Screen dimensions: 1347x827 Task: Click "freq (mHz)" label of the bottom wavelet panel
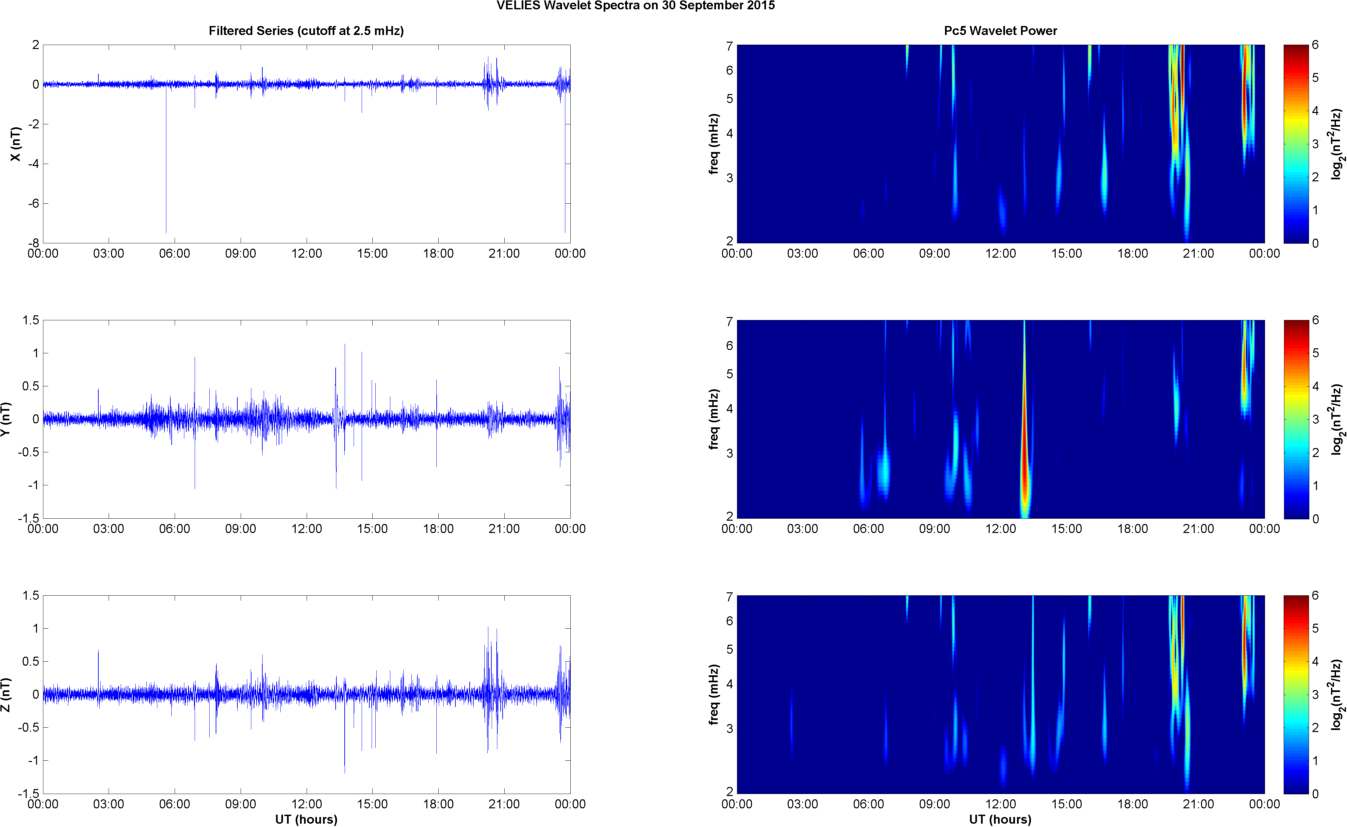714,694
